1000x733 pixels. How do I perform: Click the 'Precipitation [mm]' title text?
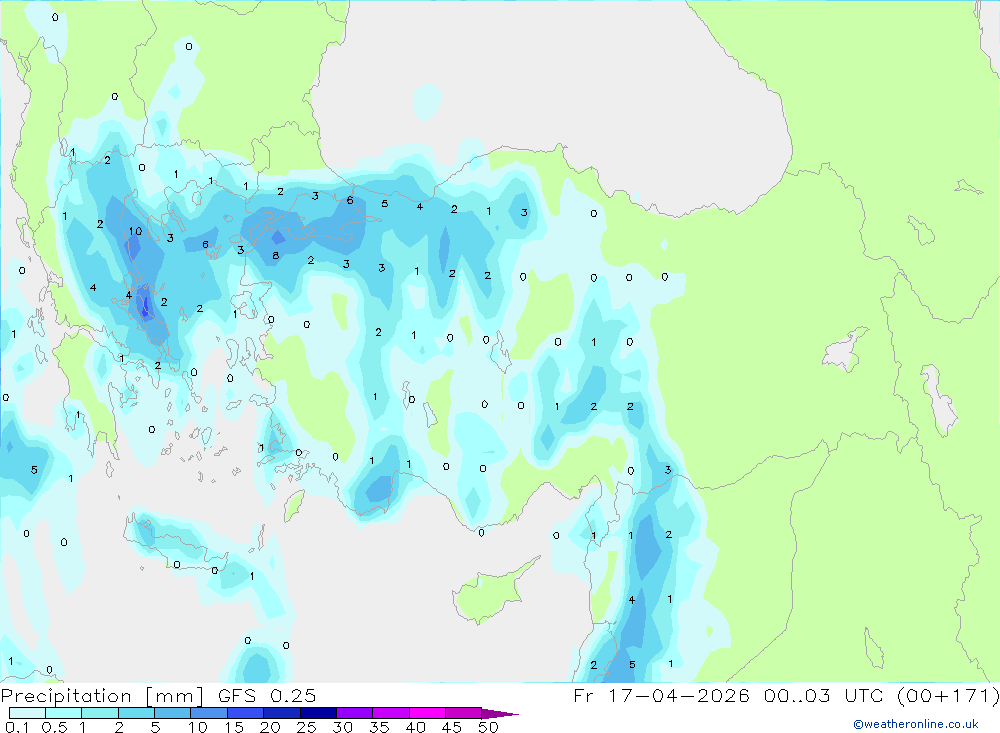pyautogui.click(x=103, y=696)
